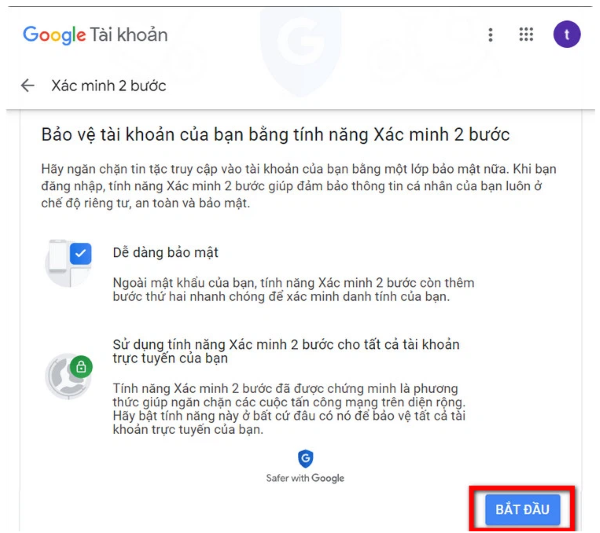Click the blue BẮT ĐẦU button
Screen dimensions: 600x533
(x=522, y=509)
